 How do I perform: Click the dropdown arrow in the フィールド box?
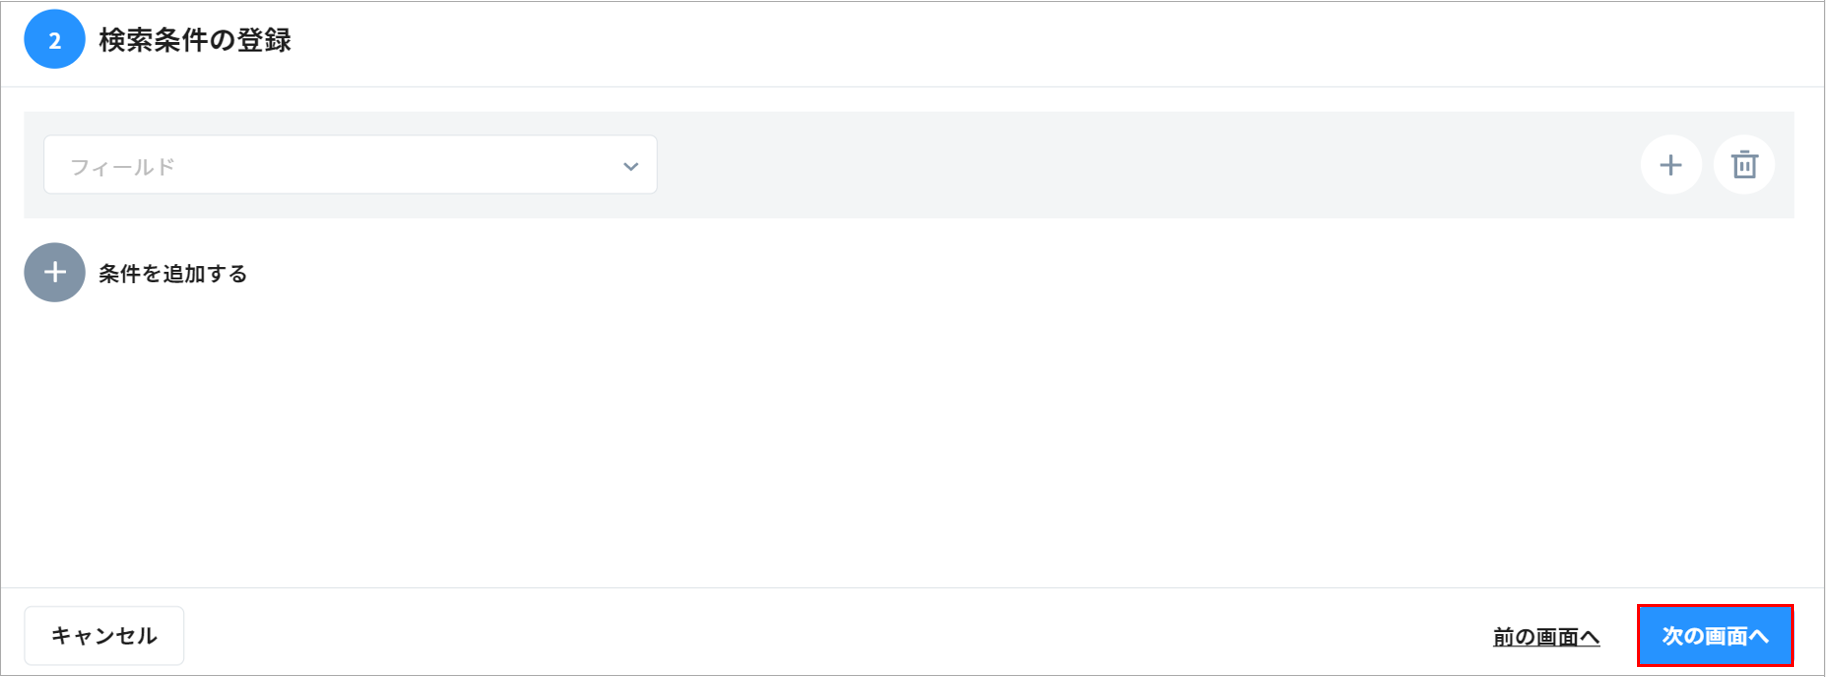click(628, 164)
